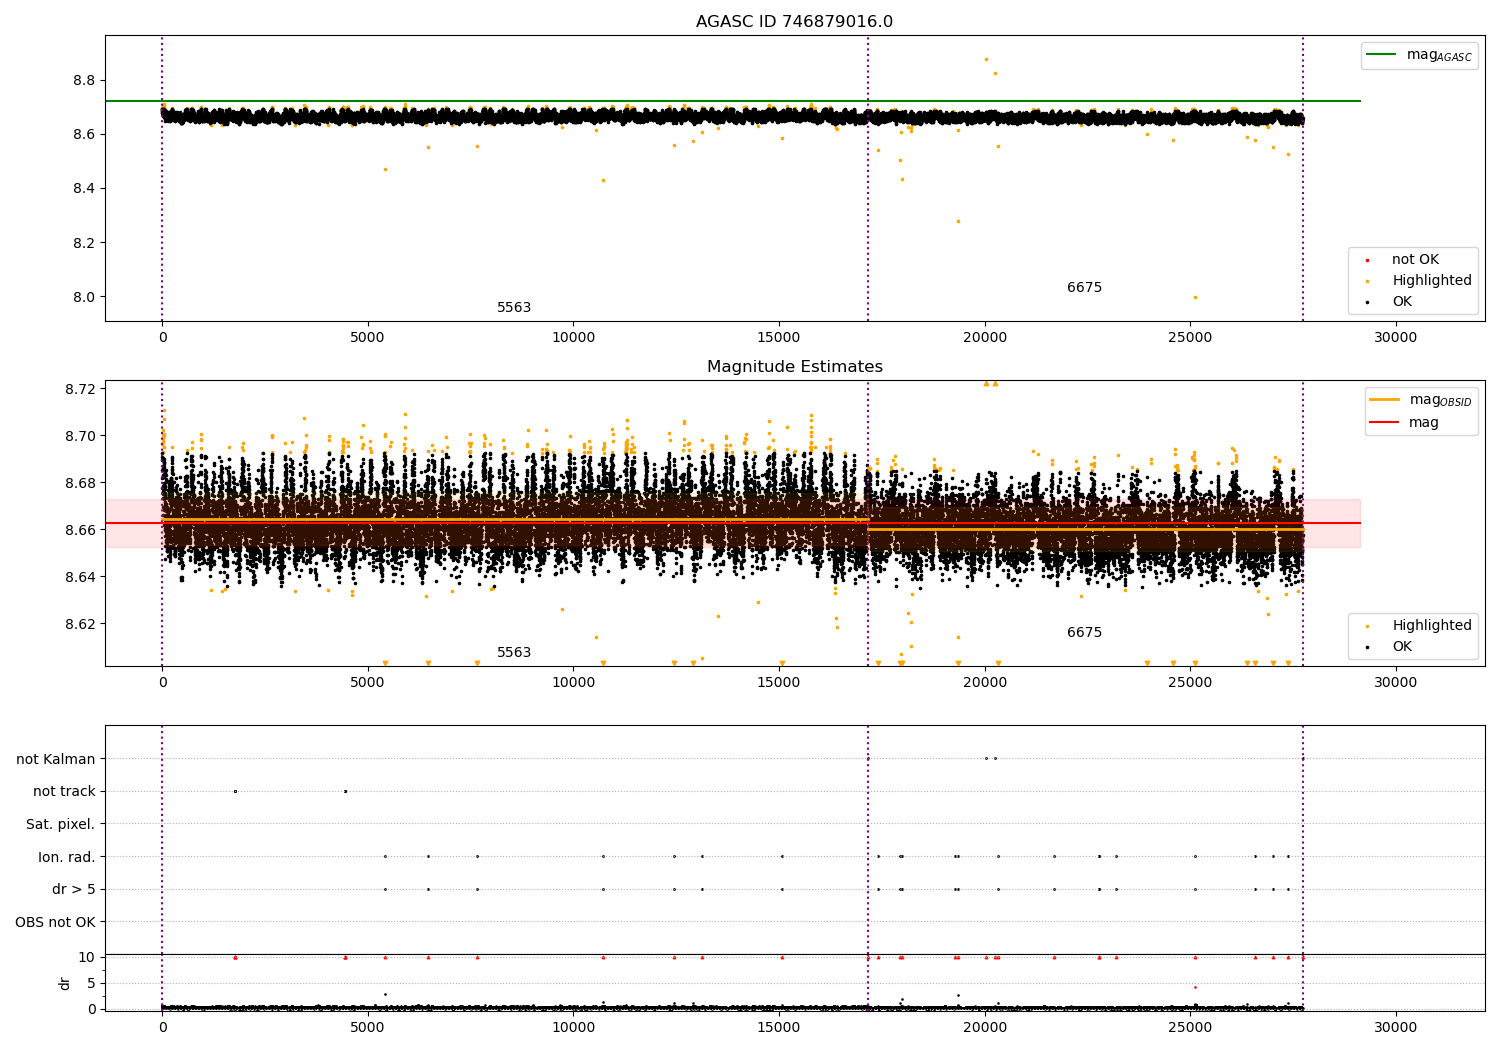Click the "30000" x-axis tick under the top plot

[x=1395, y=338]
